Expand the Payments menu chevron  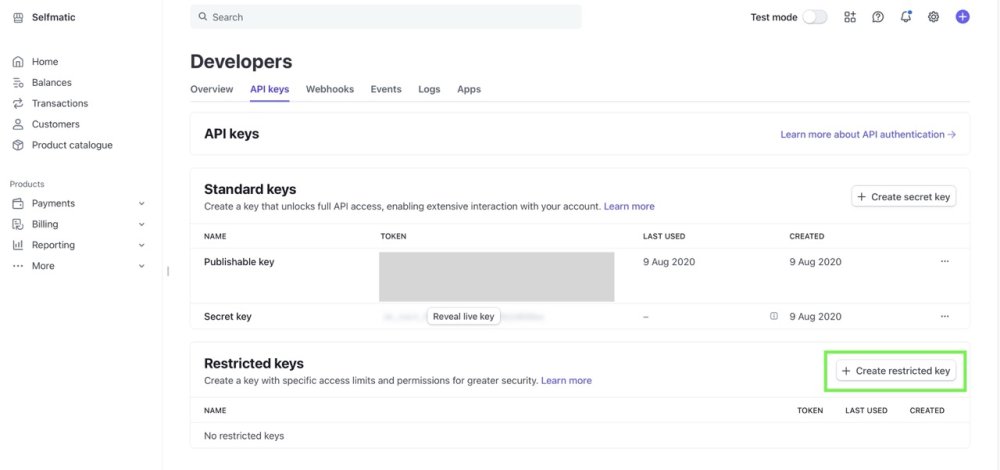click(141, 204)
